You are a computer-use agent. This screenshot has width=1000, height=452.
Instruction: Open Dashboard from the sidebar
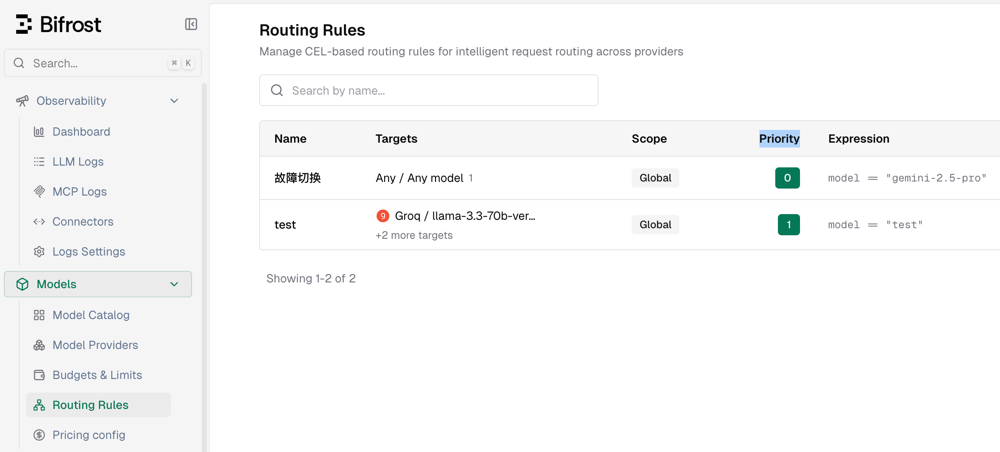(81, 132)
